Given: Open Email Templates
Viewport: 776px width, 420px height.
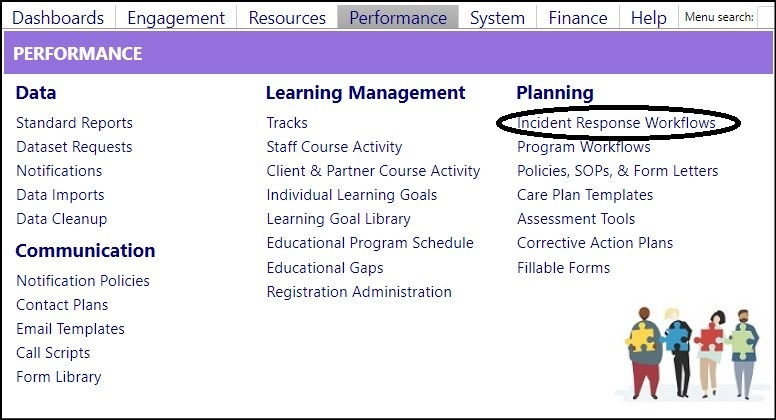Looking at the screenshot, I should coord(70,329).
